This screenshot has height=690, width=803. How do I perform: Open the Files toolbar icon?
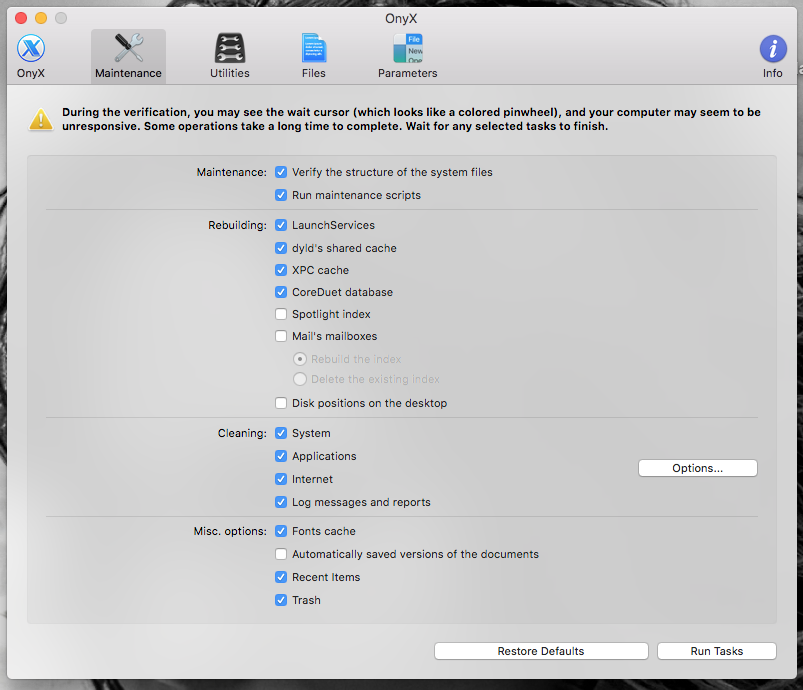[x=313, y=56]
